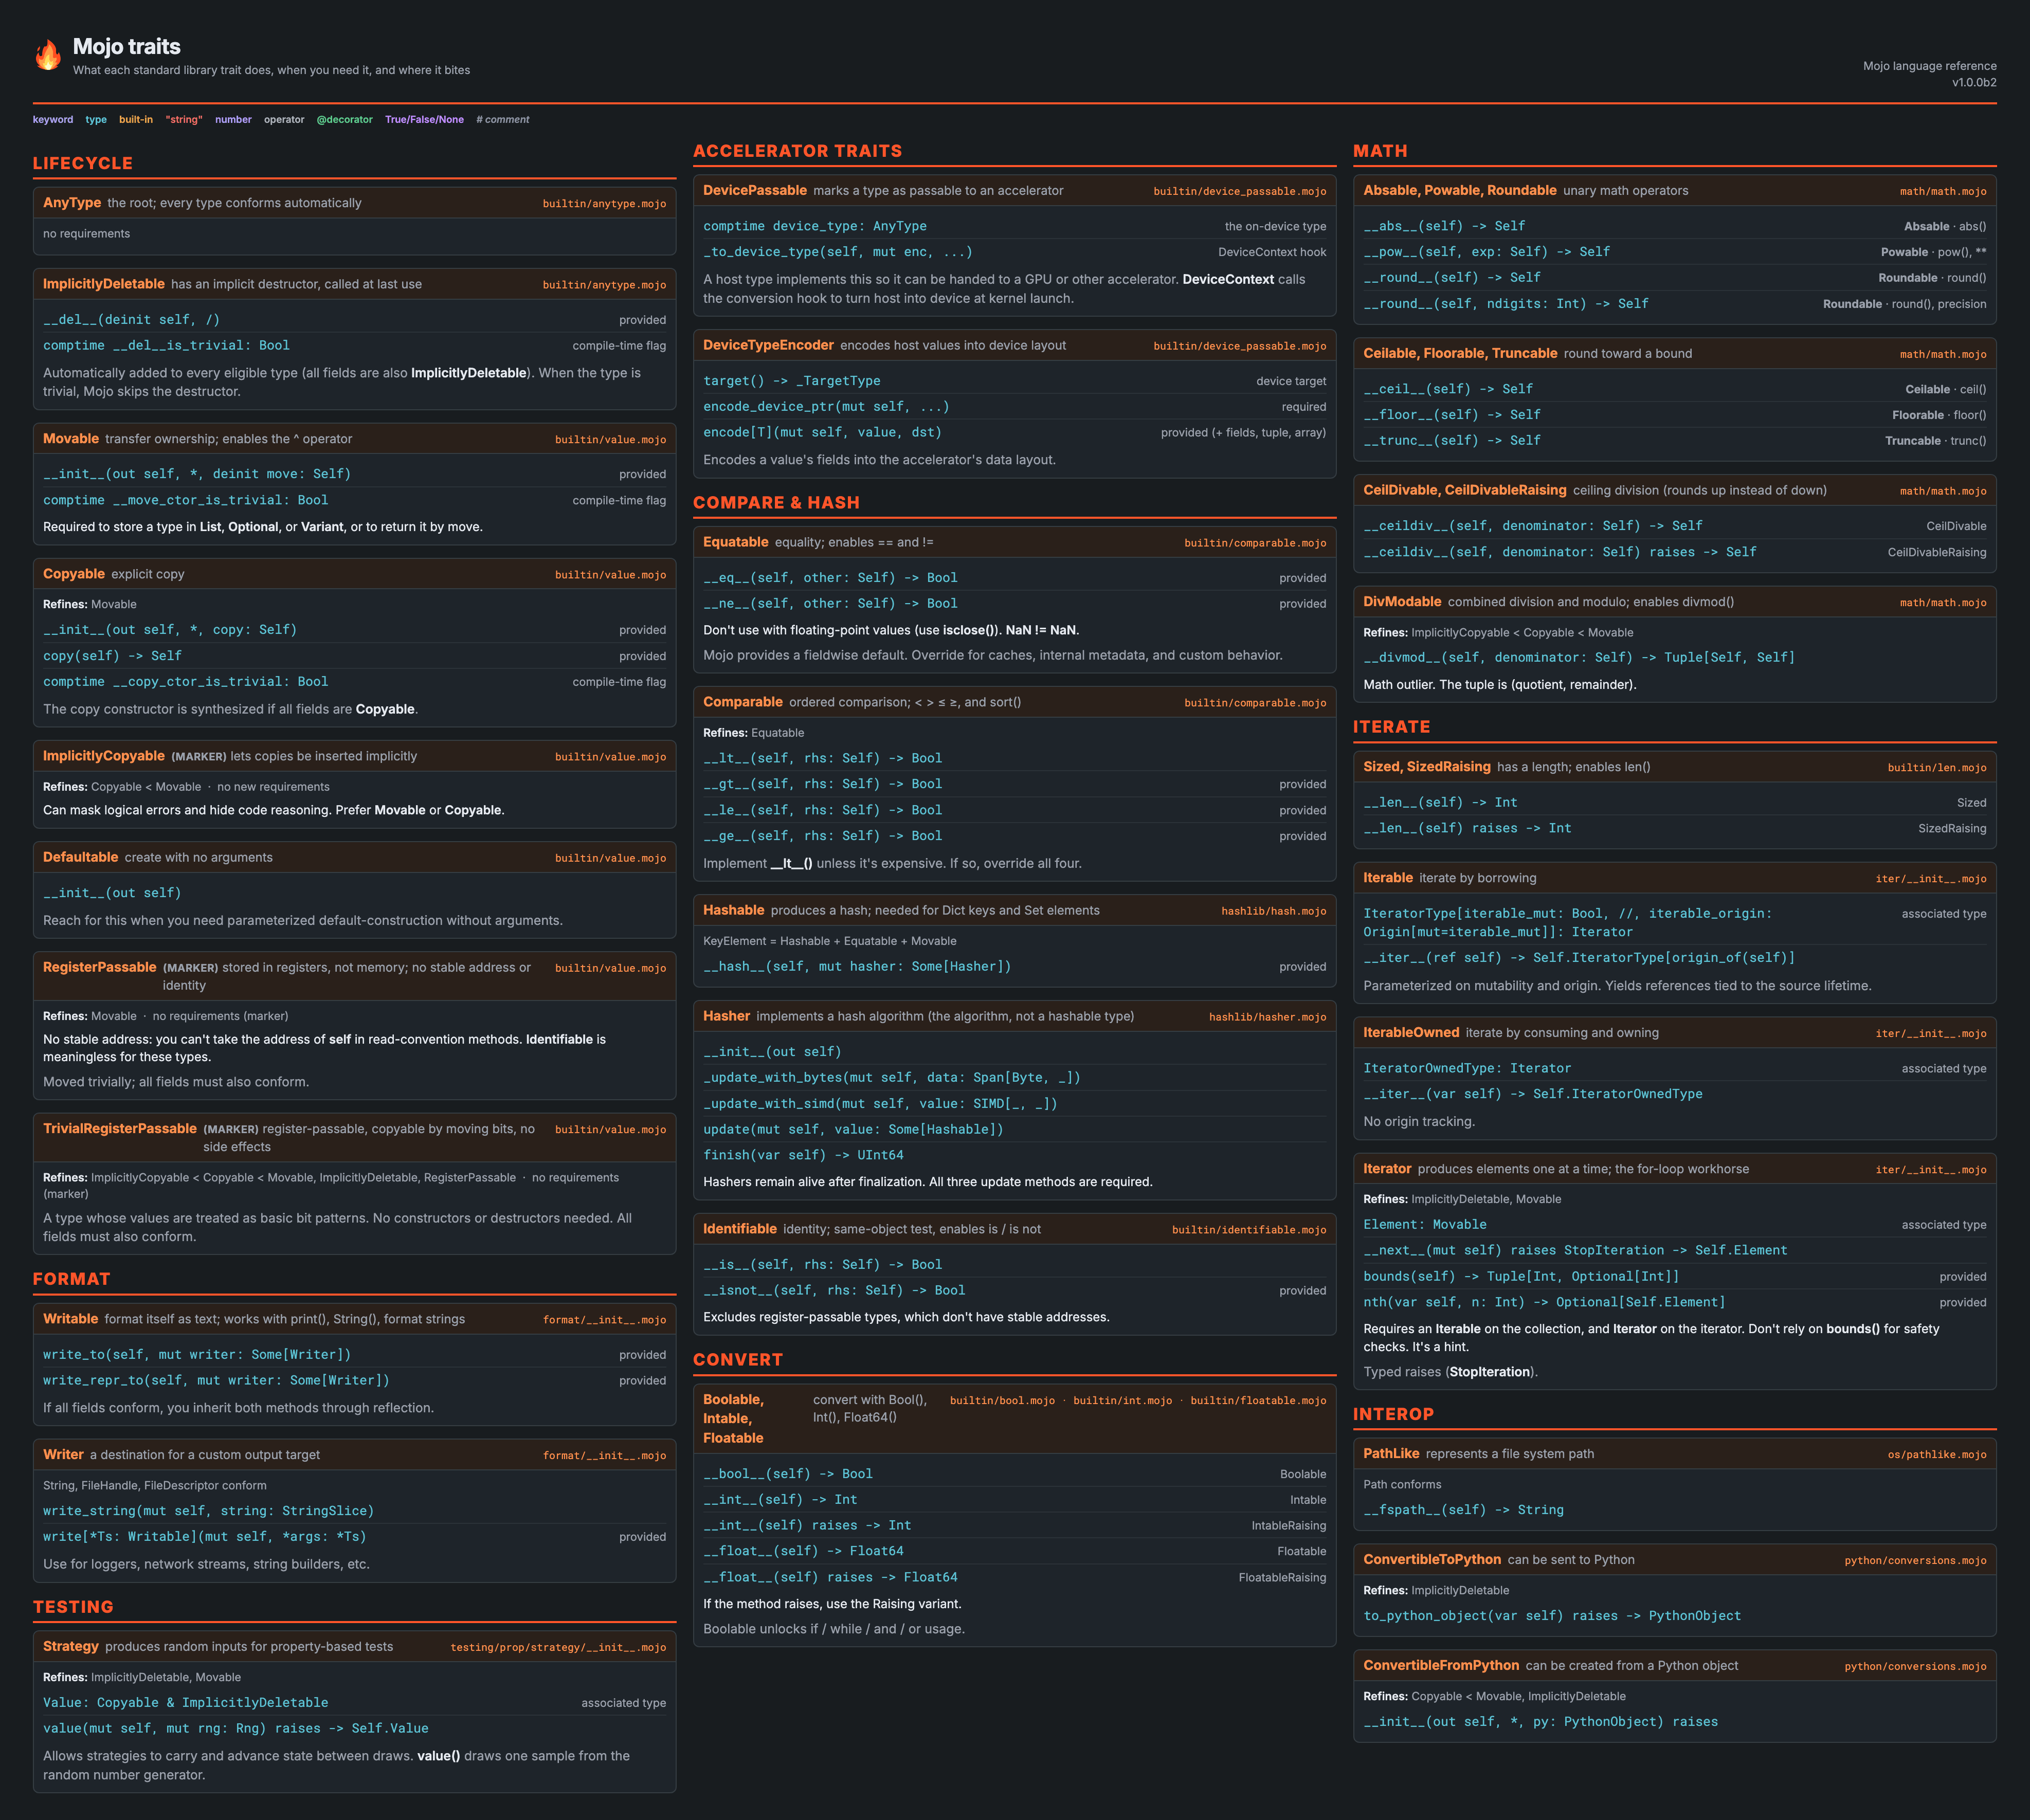The height and width of the screenshot is (1820, 2030).
Task: Click the "__divmod__" method signature
Action: [x=1579, y=657]
